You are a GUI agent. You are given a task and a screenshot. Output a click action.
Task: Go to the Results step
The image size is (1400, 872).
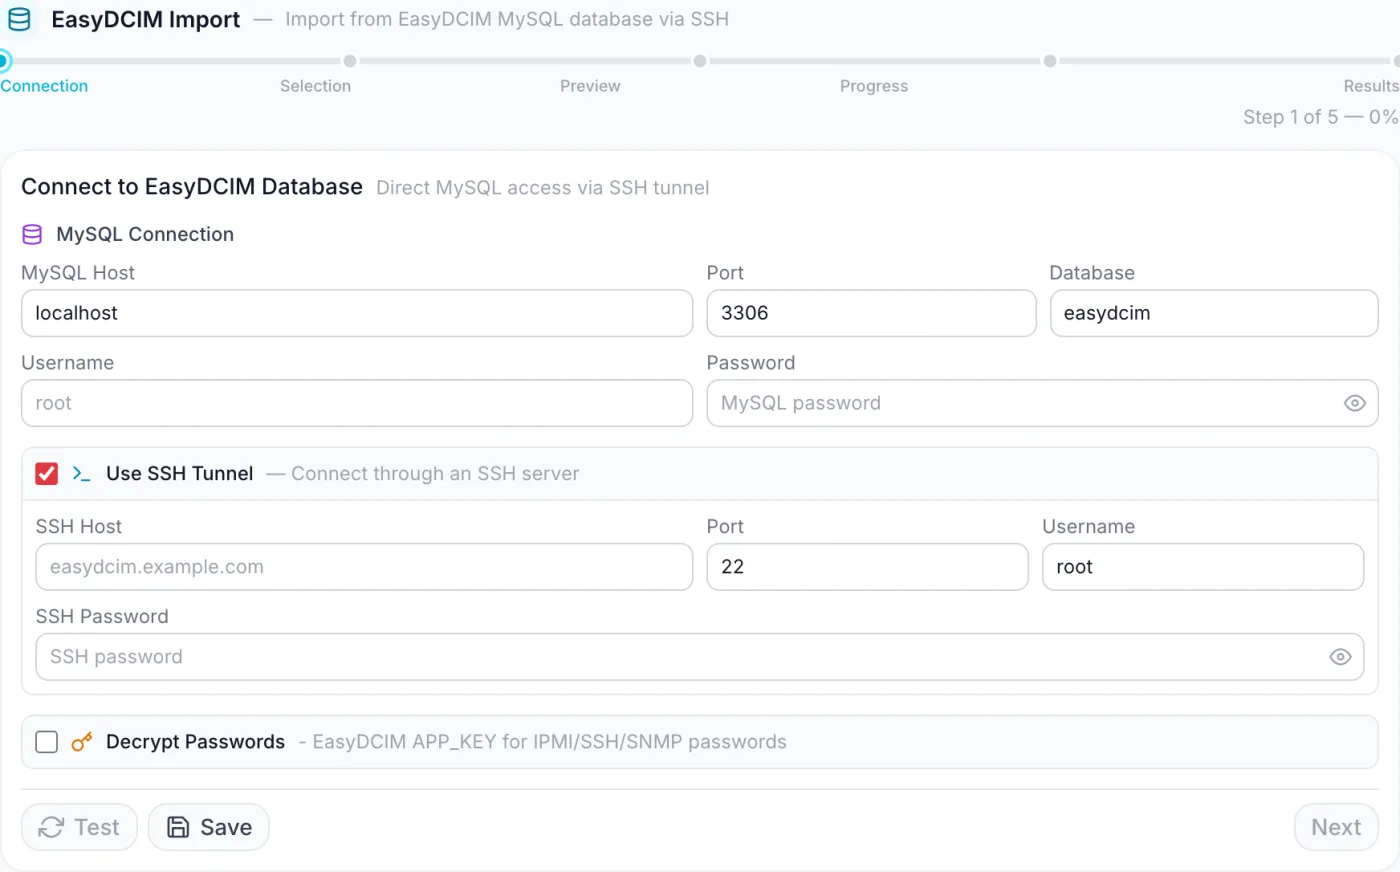coord(1371,86)
